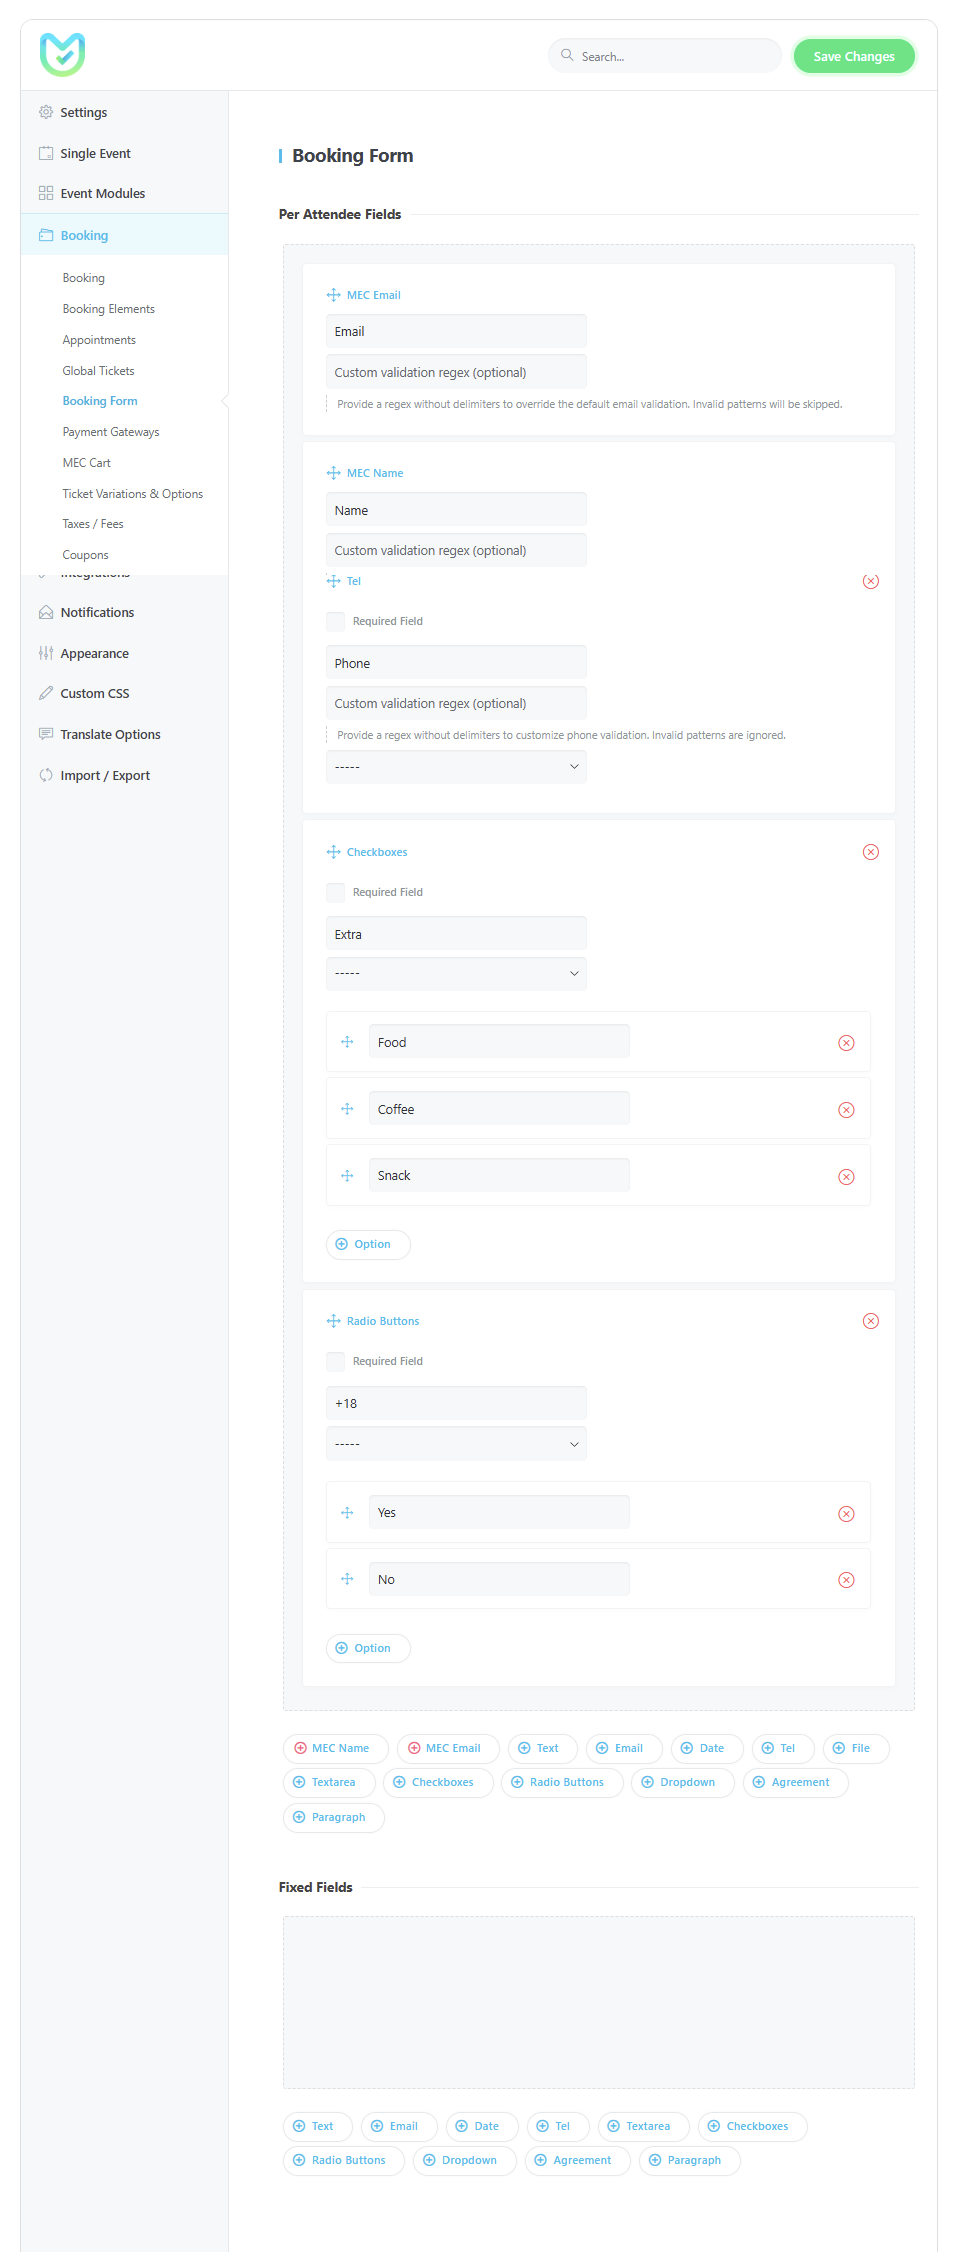Toggle Required Field under Checkboxes
This screenshot has height=2252, width=956.
tap(336, 892)
